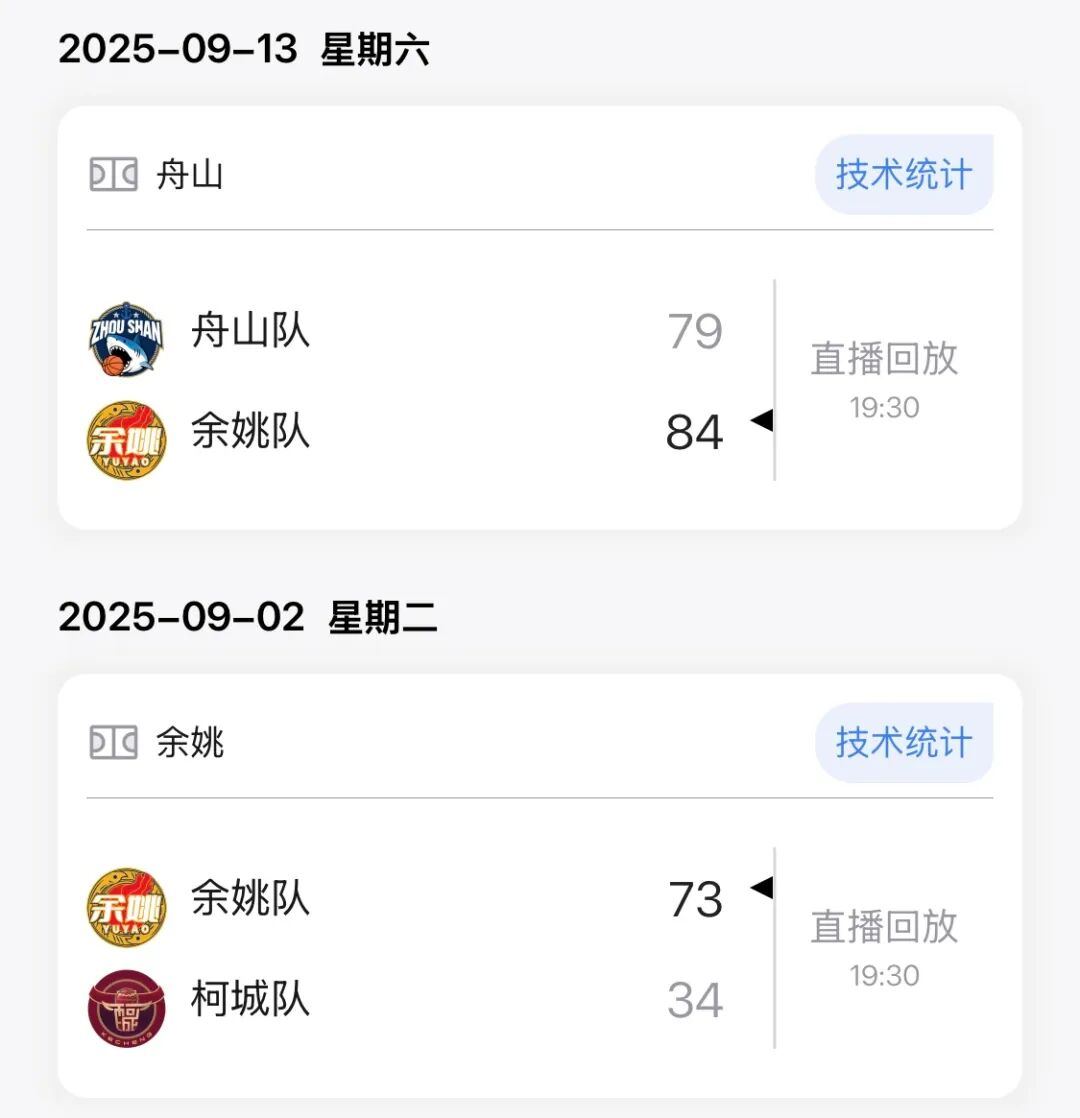Tap 余姚队 name in the 09-13 match
The image size is (1080, 1118).
click(x=250, y=432)
